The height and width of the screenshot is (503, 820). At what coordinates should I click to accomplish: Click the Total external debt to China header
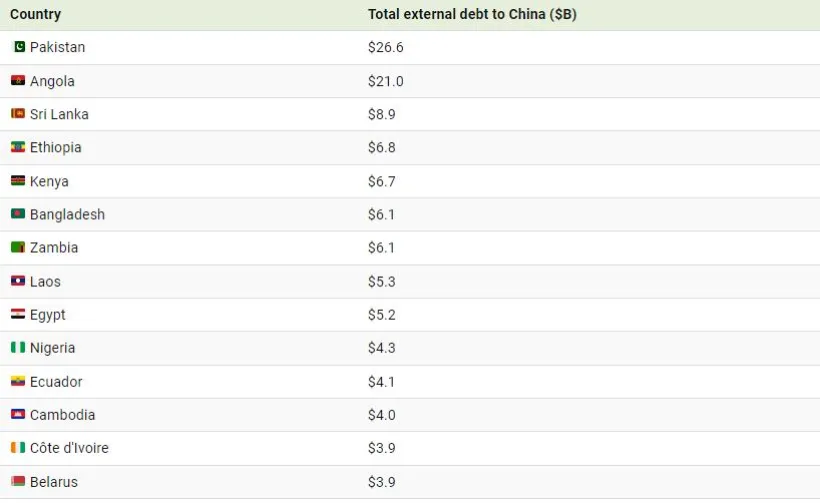coord(471,14)
